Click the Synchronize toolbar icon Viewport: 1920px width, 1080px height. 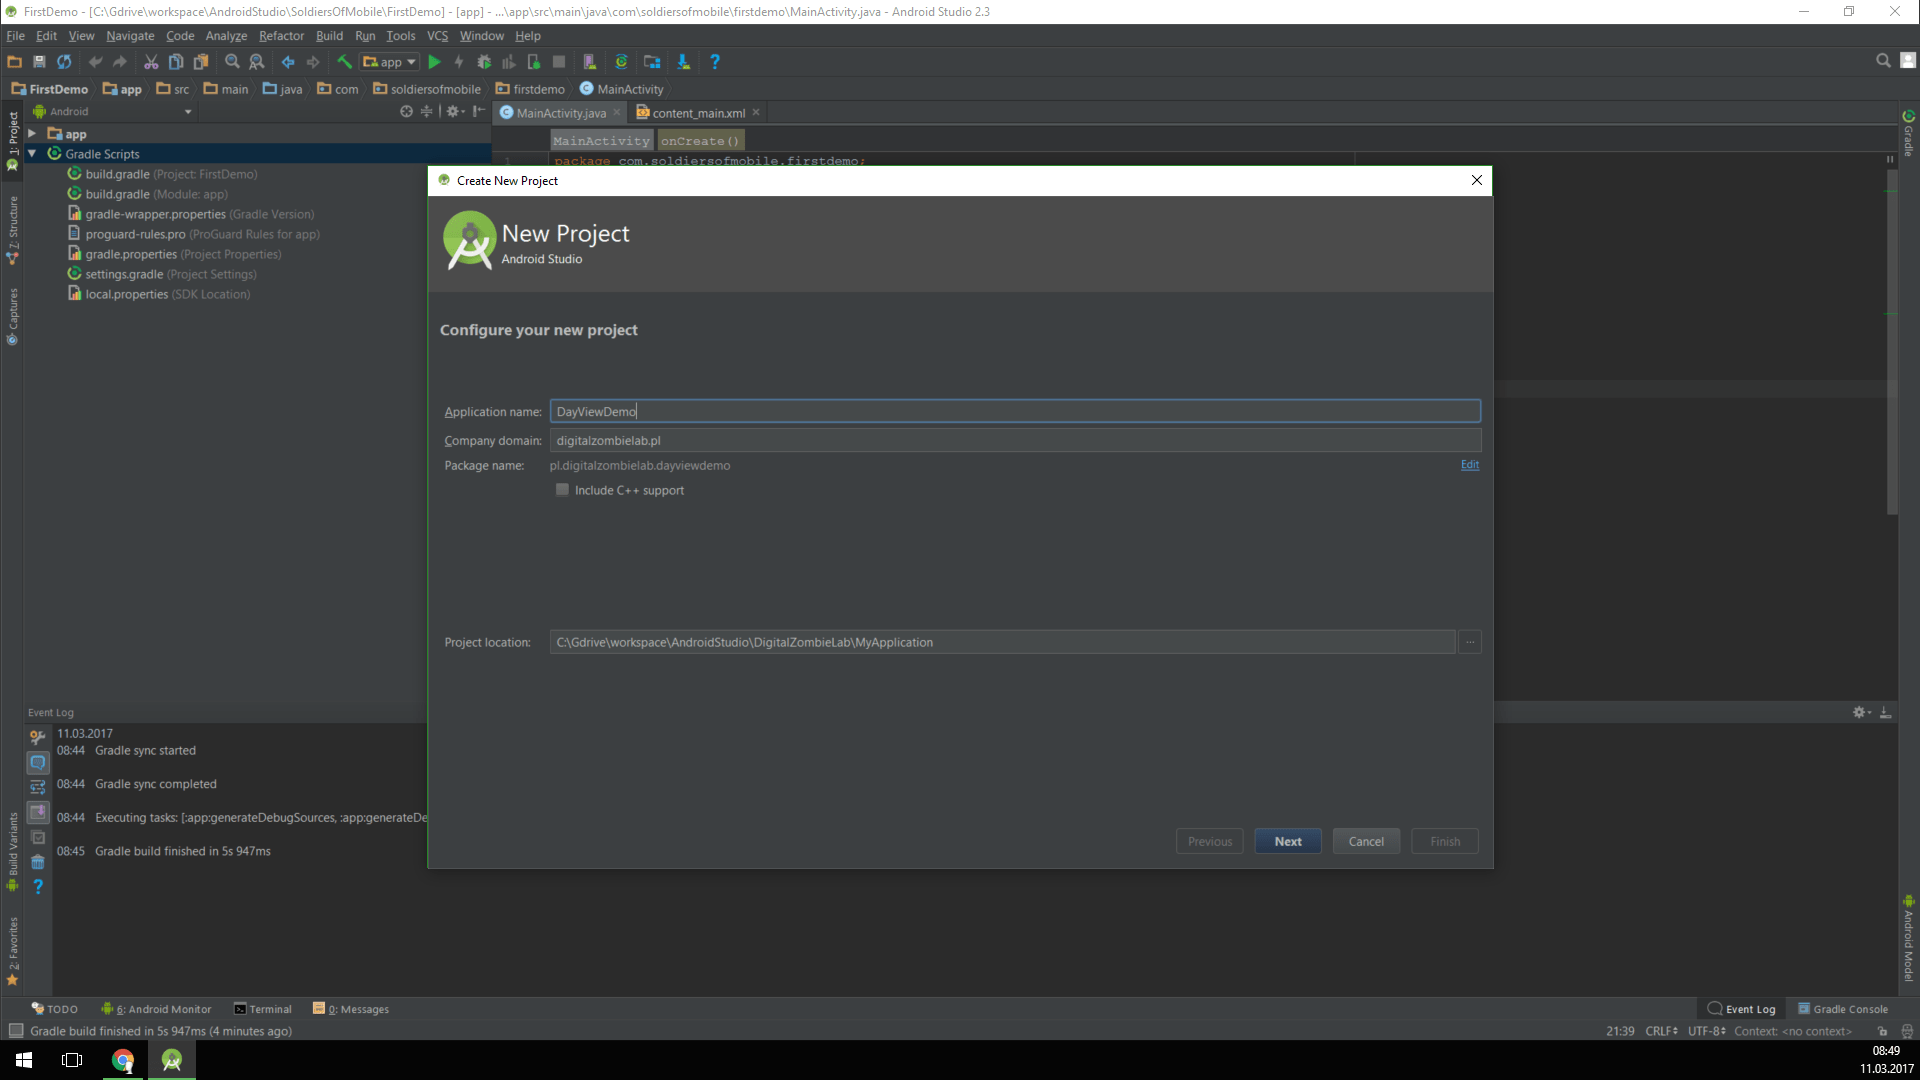(64, 62)
